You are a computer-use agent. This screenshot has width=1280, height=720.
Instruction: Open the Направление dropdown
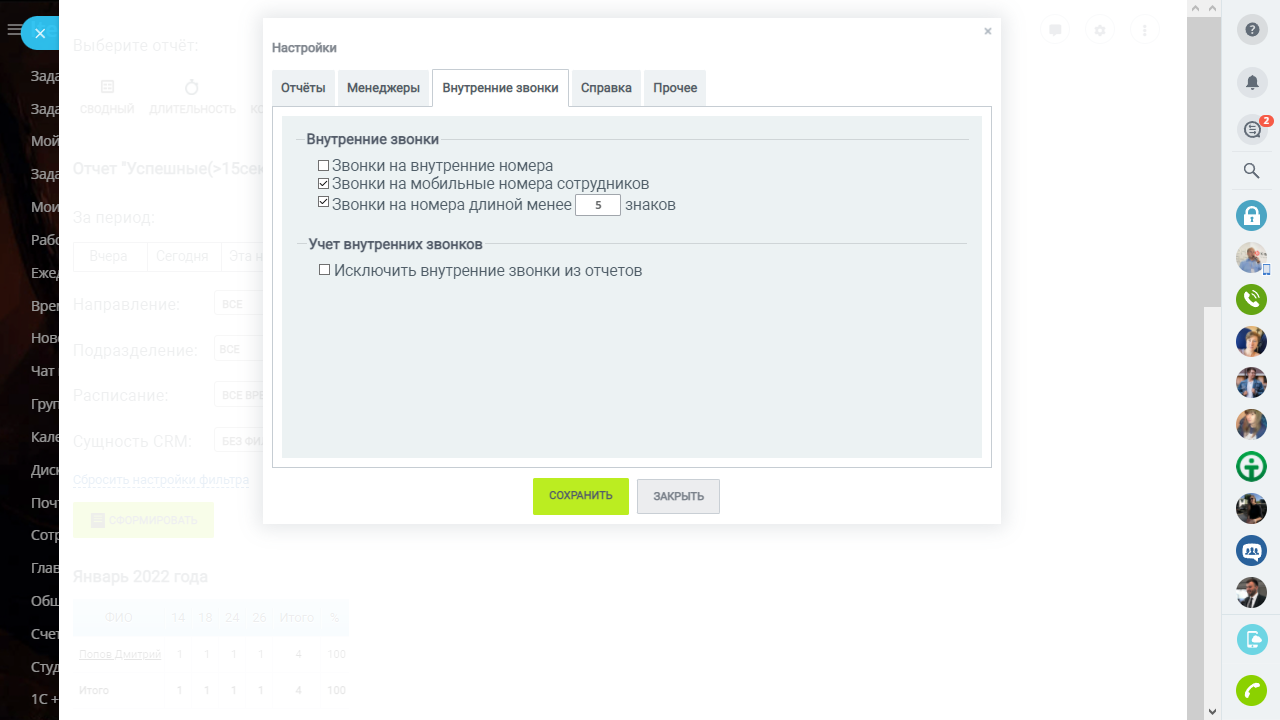(238, 304)
